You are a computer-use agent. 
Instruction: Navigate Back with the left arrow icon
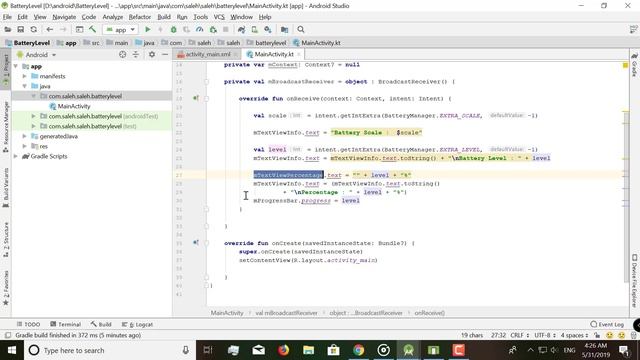coord(50,29)
